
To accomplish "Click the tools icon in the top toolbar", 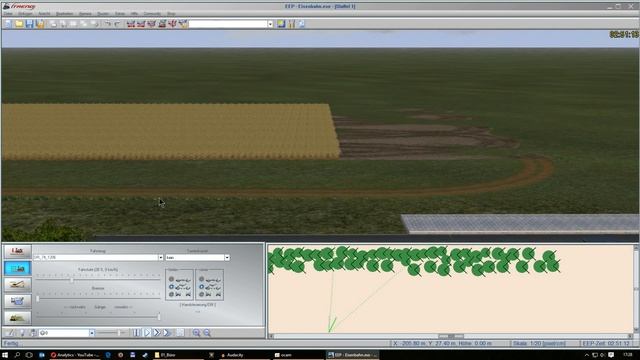I will (x=291, y=24).
